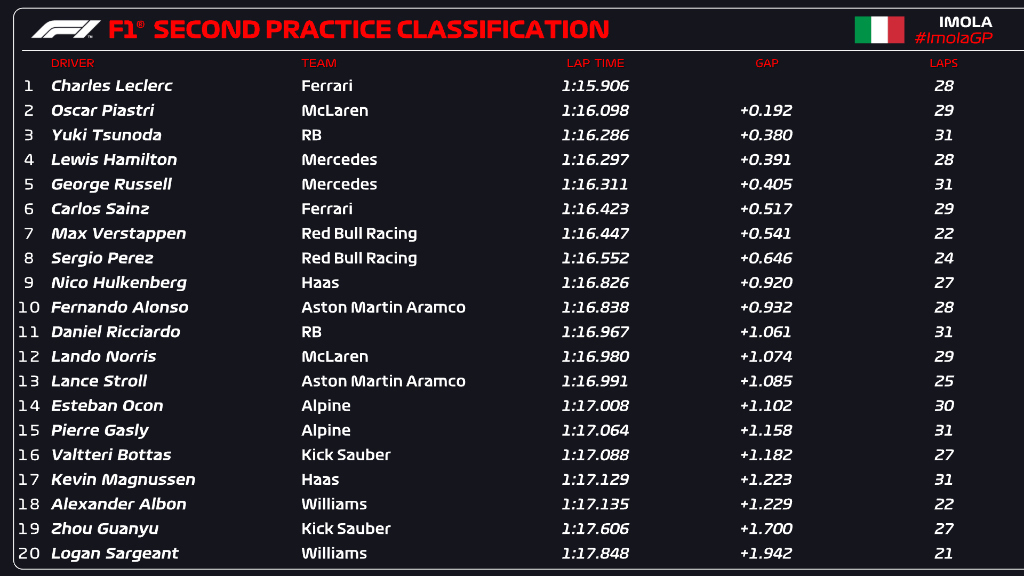Click the #ImolaGP hashtag

point(952,38)
